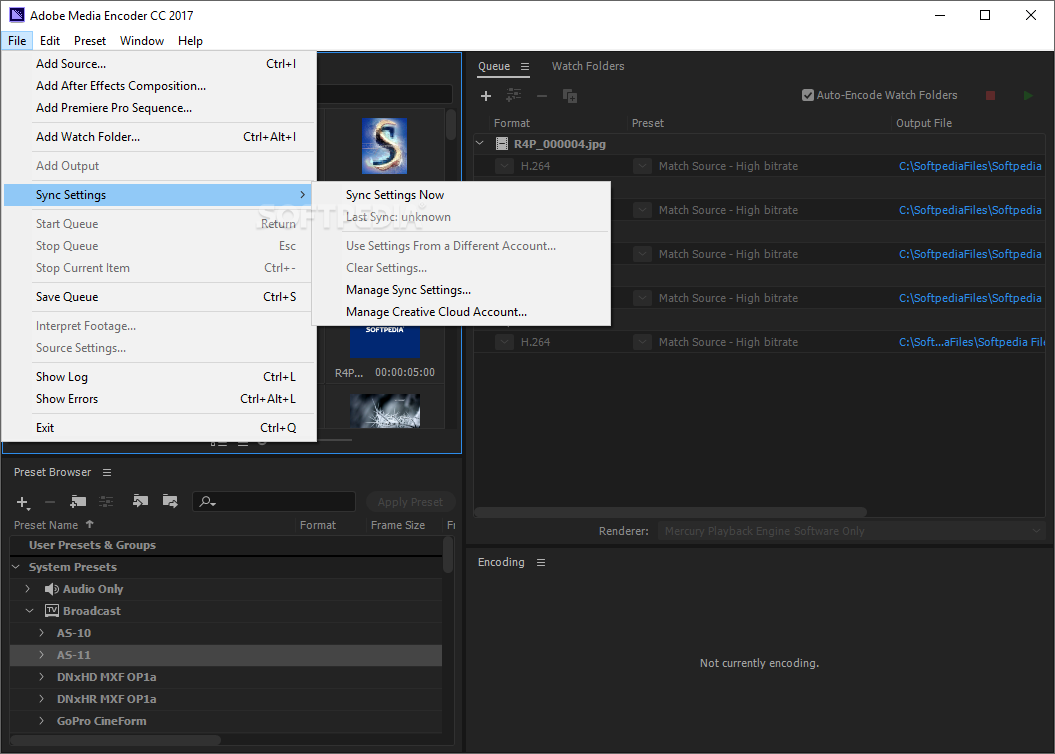Click Duplicate icon in Queue toolbar
The image size is (1055, 754).
click(570, 96)
